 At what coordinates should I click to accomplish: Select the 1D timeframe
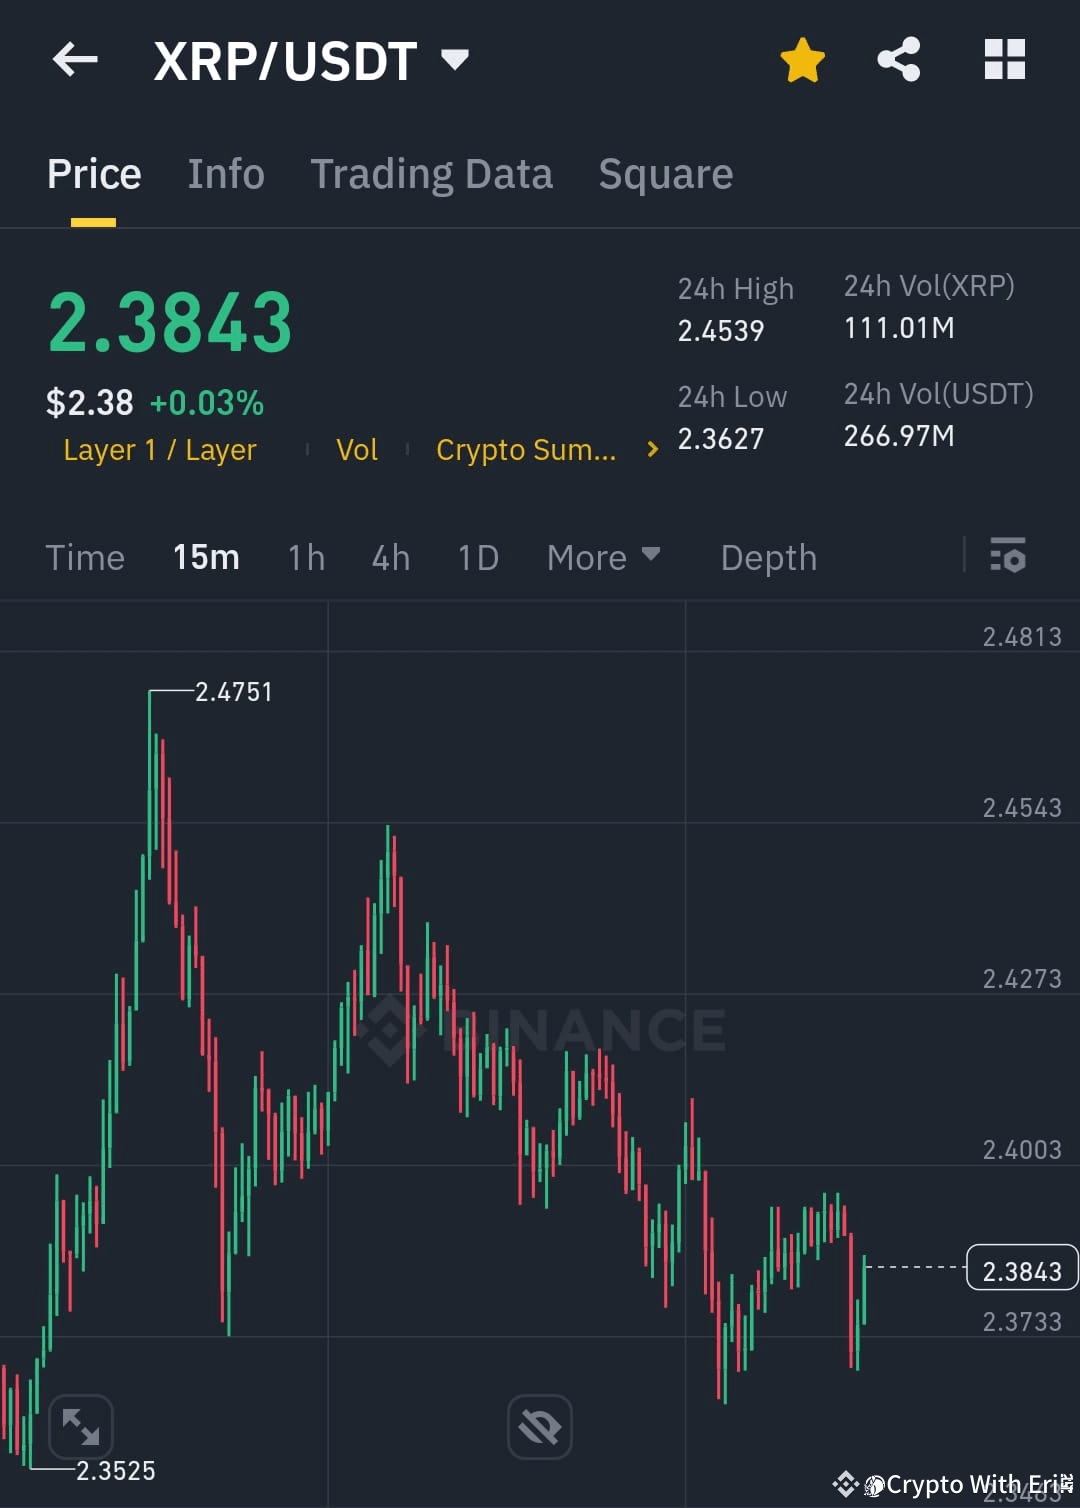point(477,557)
